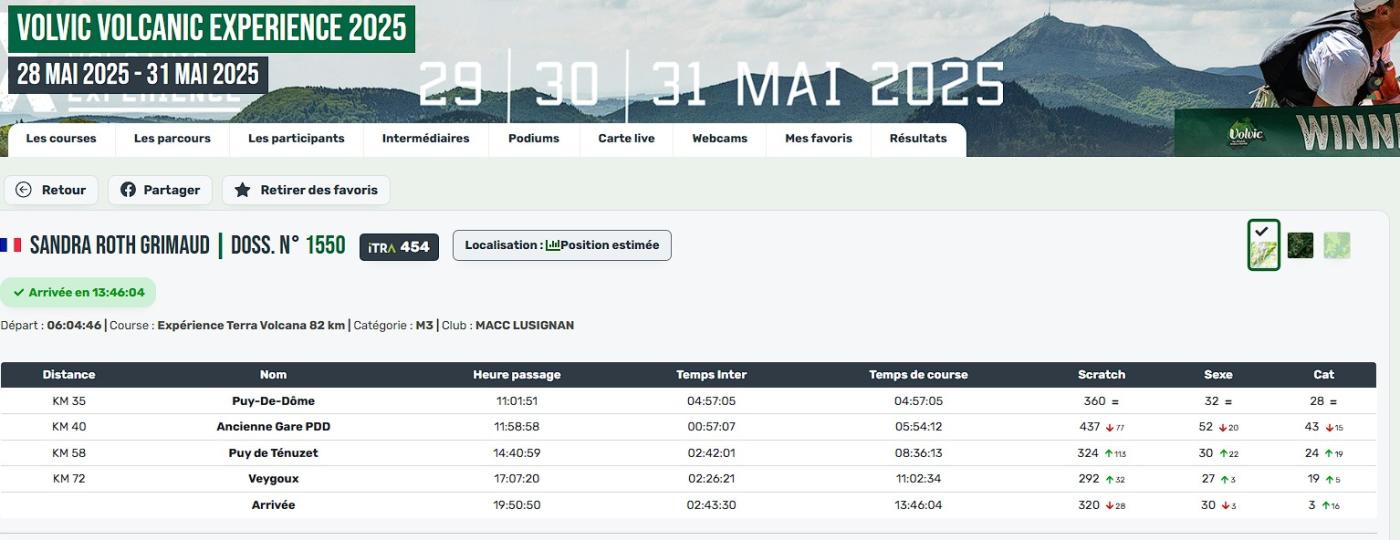
Task: Click the star icon to remove favorite
Action: pyautogui.click(x=242, y=190)
